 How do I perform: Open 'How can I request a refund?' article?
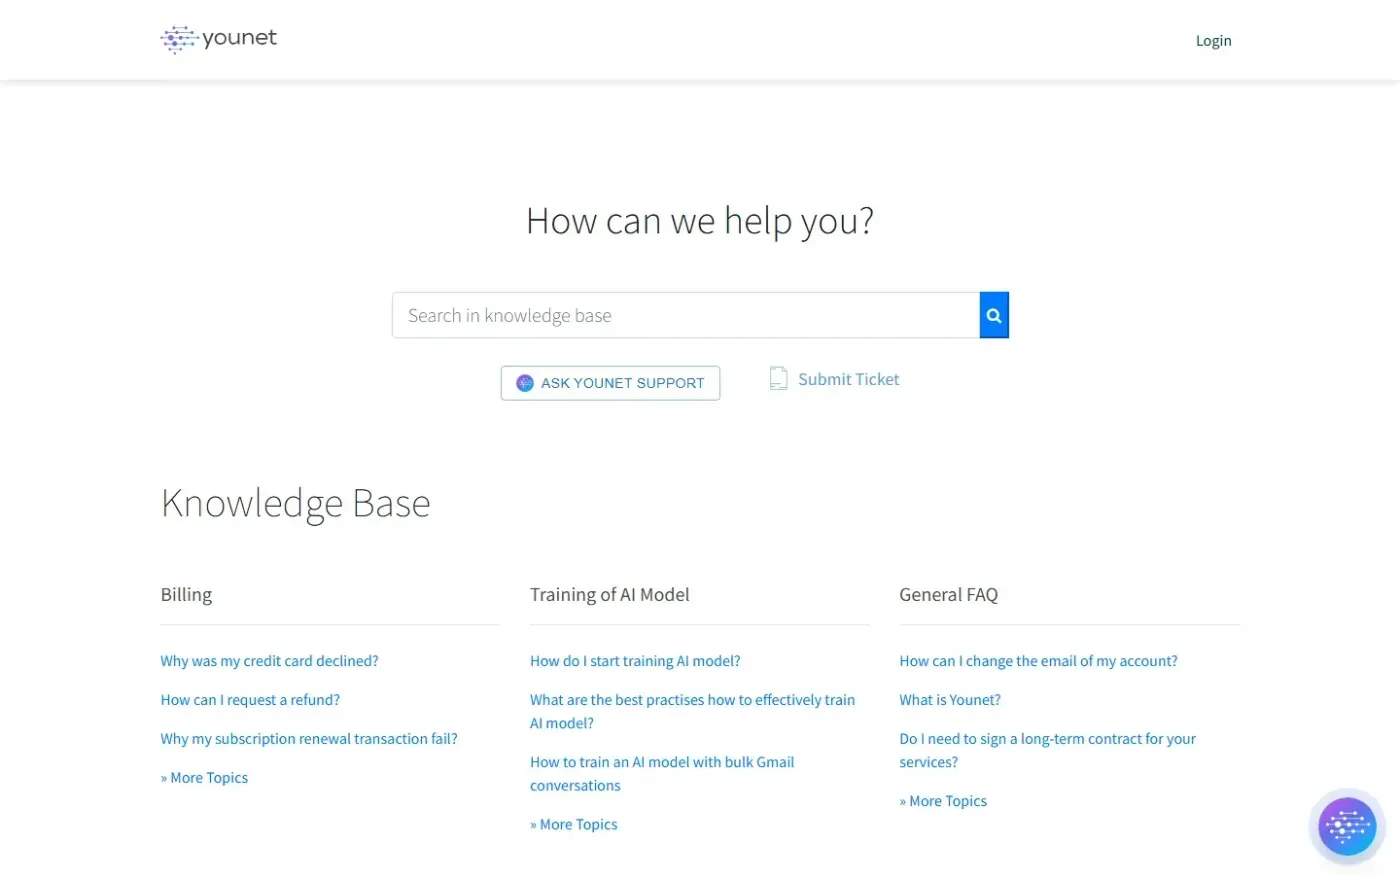[x=250, y=700]
